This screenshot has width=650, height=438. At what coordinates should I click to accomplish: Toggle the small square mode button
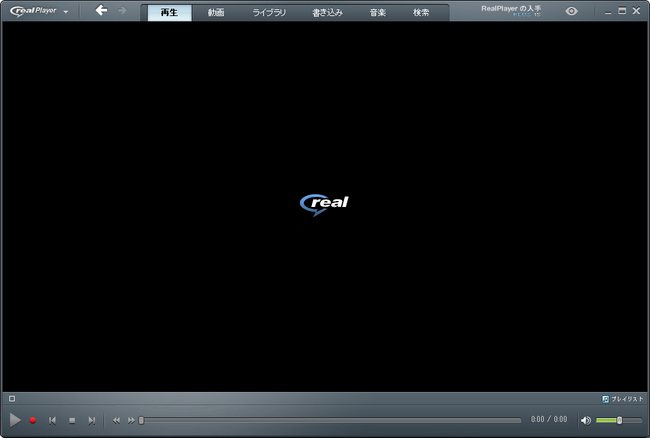tap(12, 399)
